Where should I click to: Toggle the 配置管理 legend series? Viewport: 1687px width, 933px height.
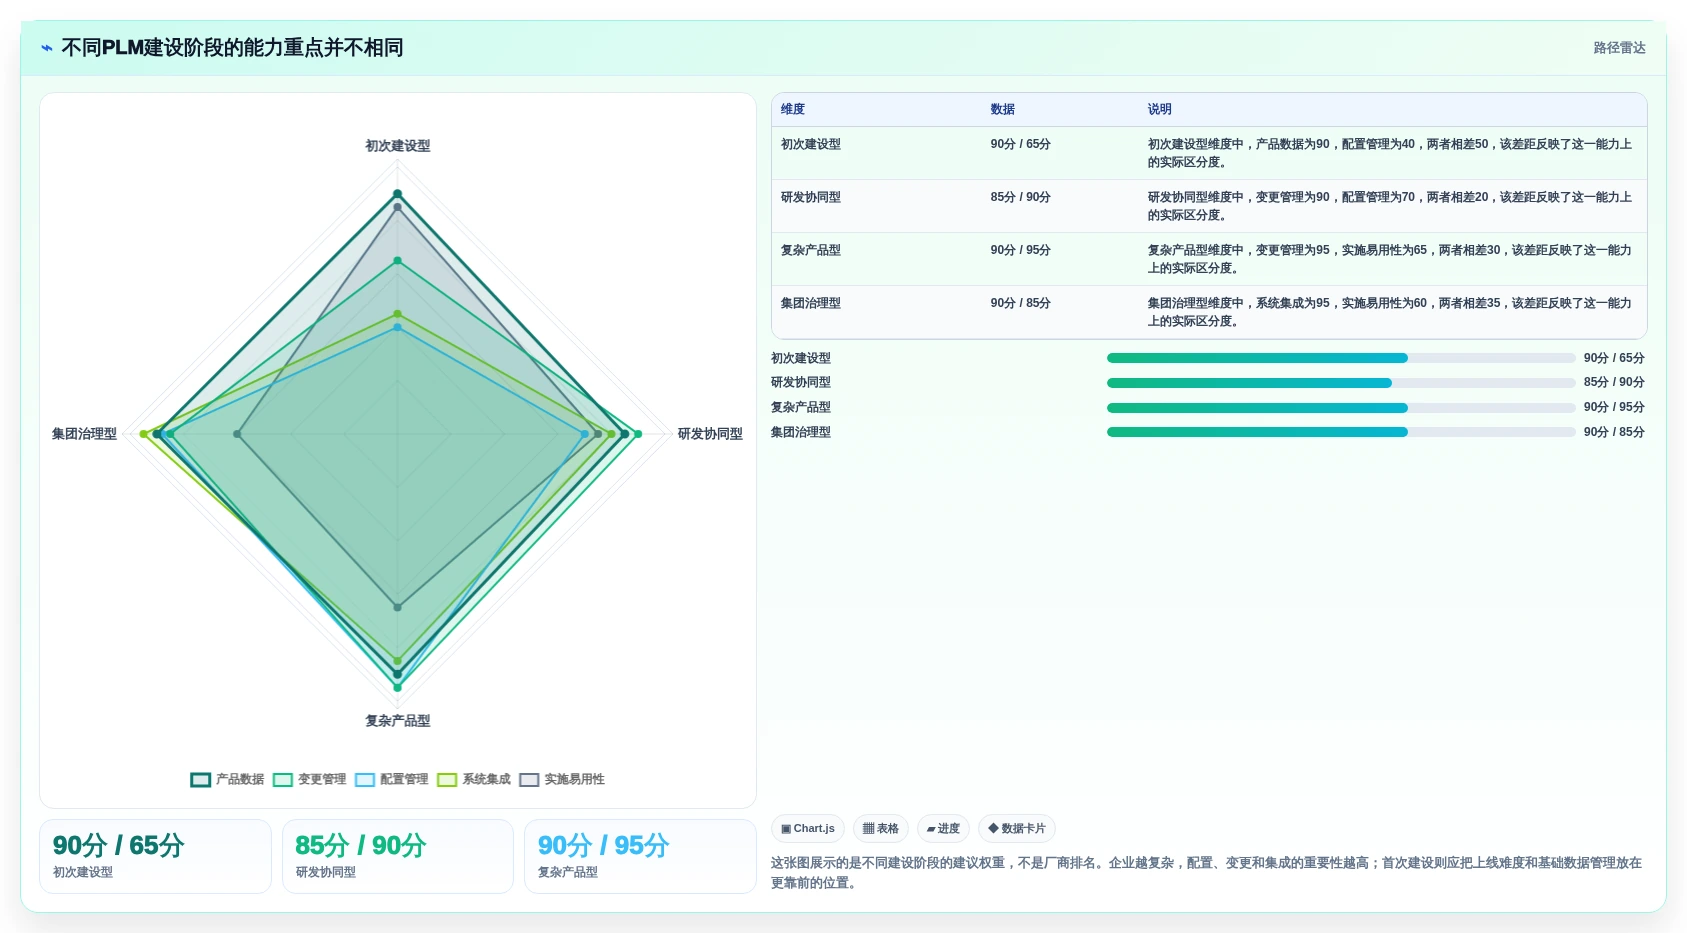391,779
